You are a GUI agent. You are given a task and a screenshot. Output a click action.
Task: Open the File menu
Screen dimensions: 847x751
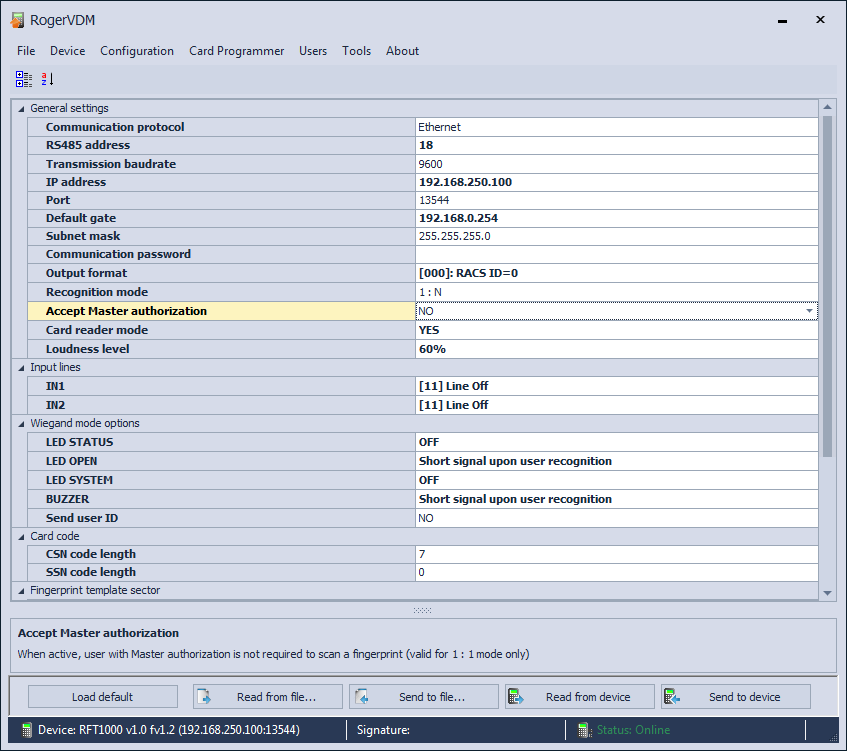(x=26, y=51)
